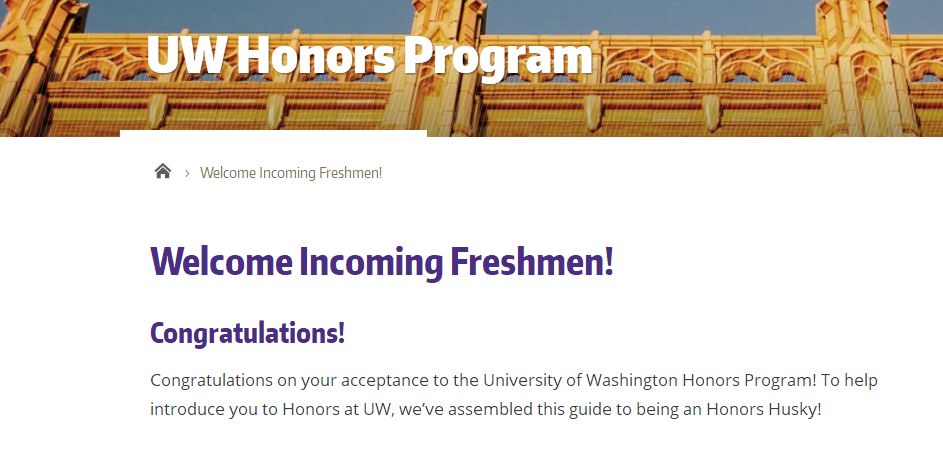Click 'University of Washington' in the paragraph

click(x=581, y=381)
